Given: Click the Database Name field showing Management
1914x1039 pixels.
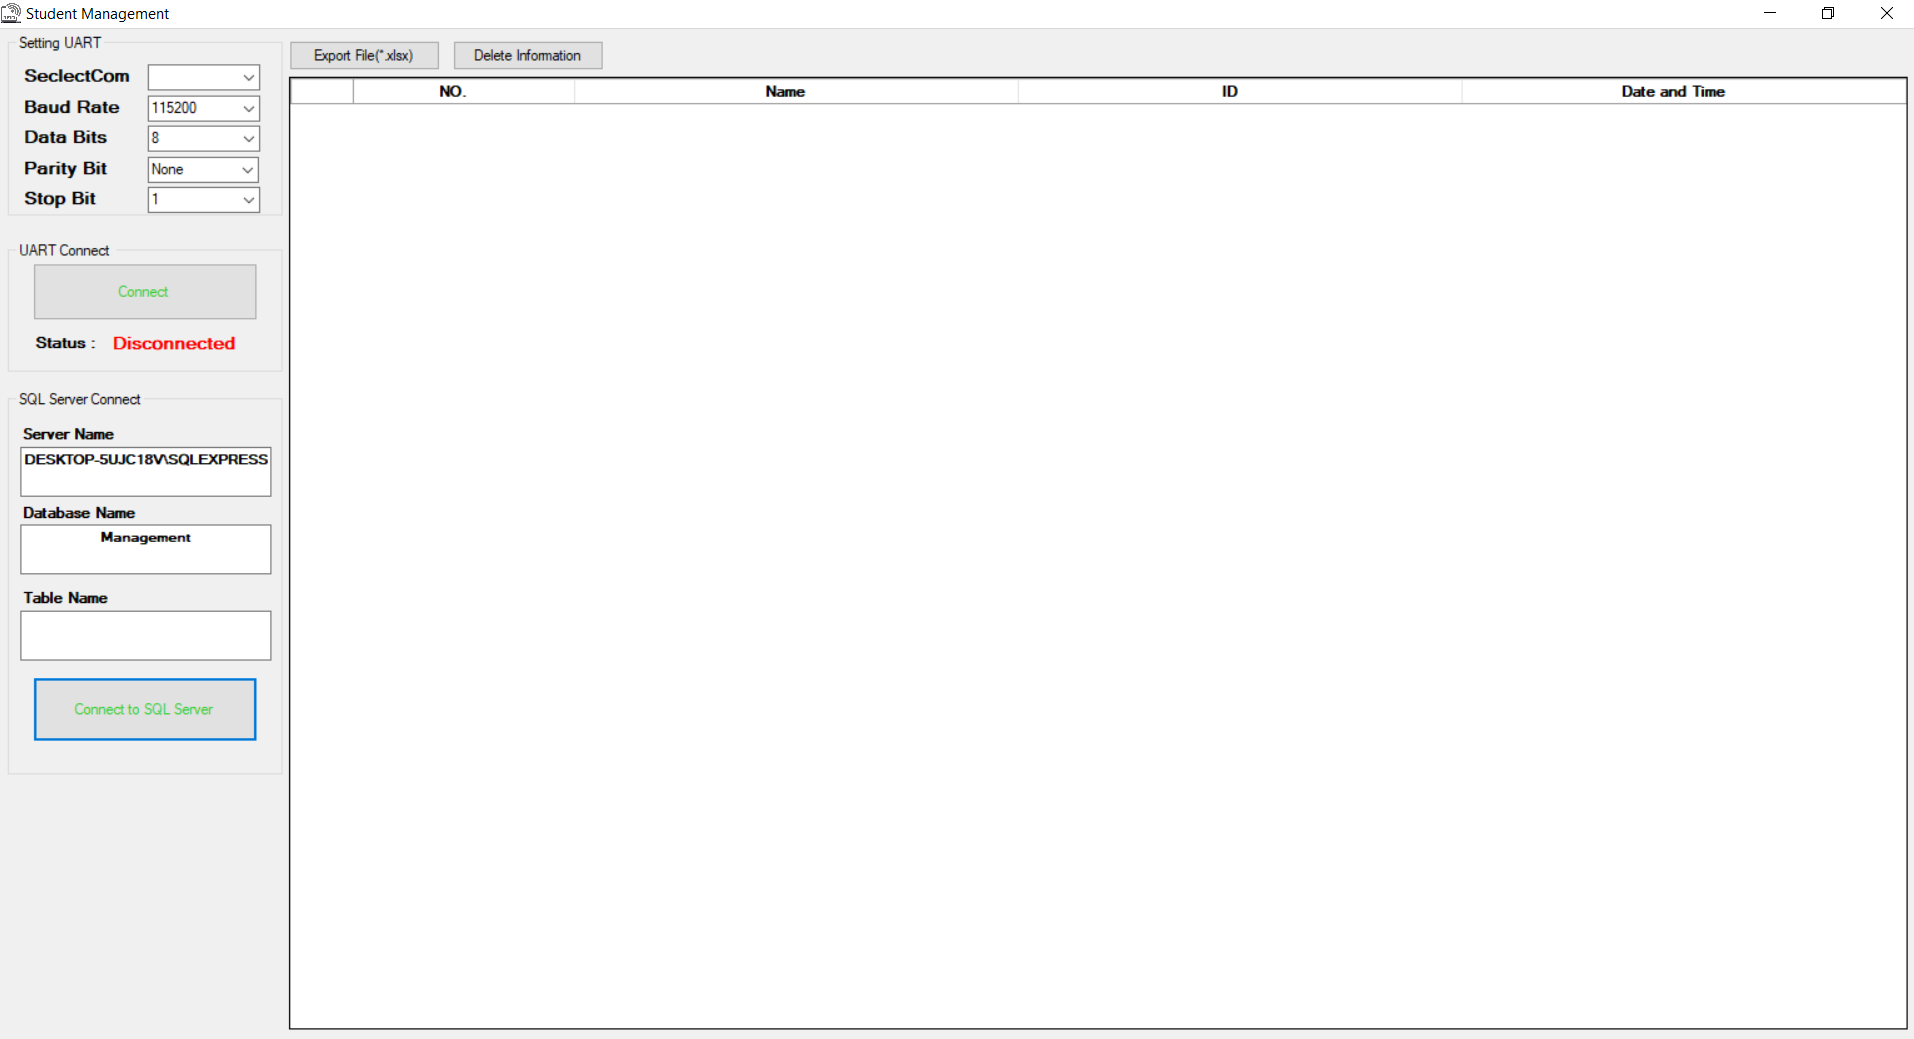Looking at the screenshot, I should [x=145, y=549].
